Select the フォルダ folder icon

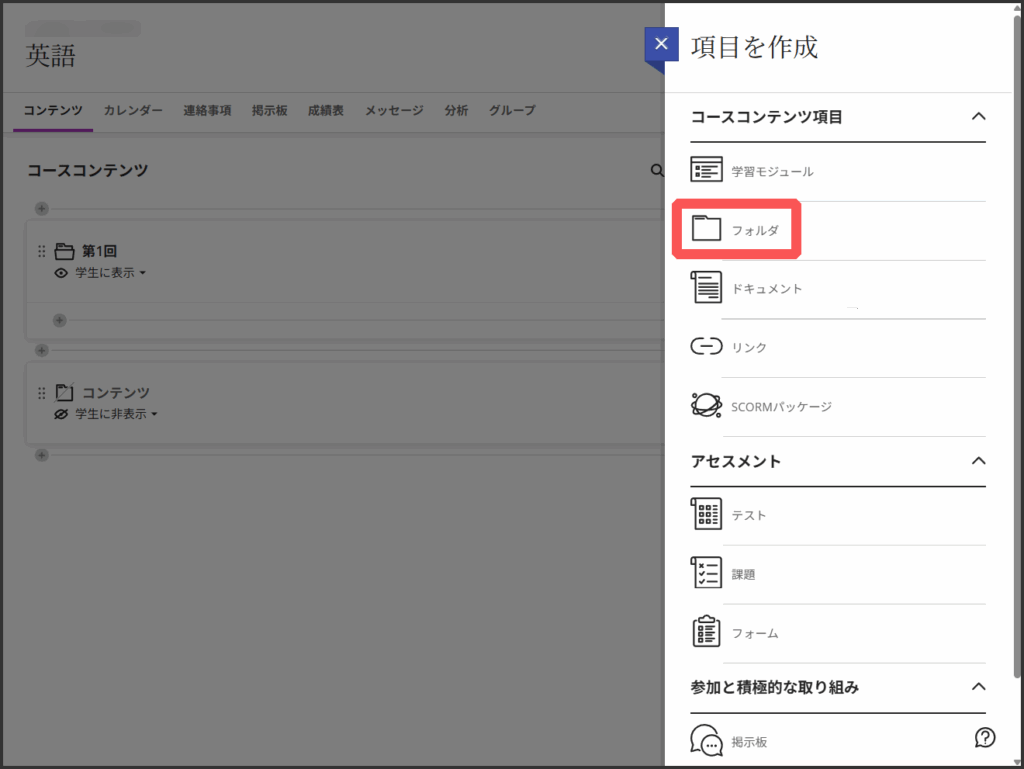click(x=706, y=230)
